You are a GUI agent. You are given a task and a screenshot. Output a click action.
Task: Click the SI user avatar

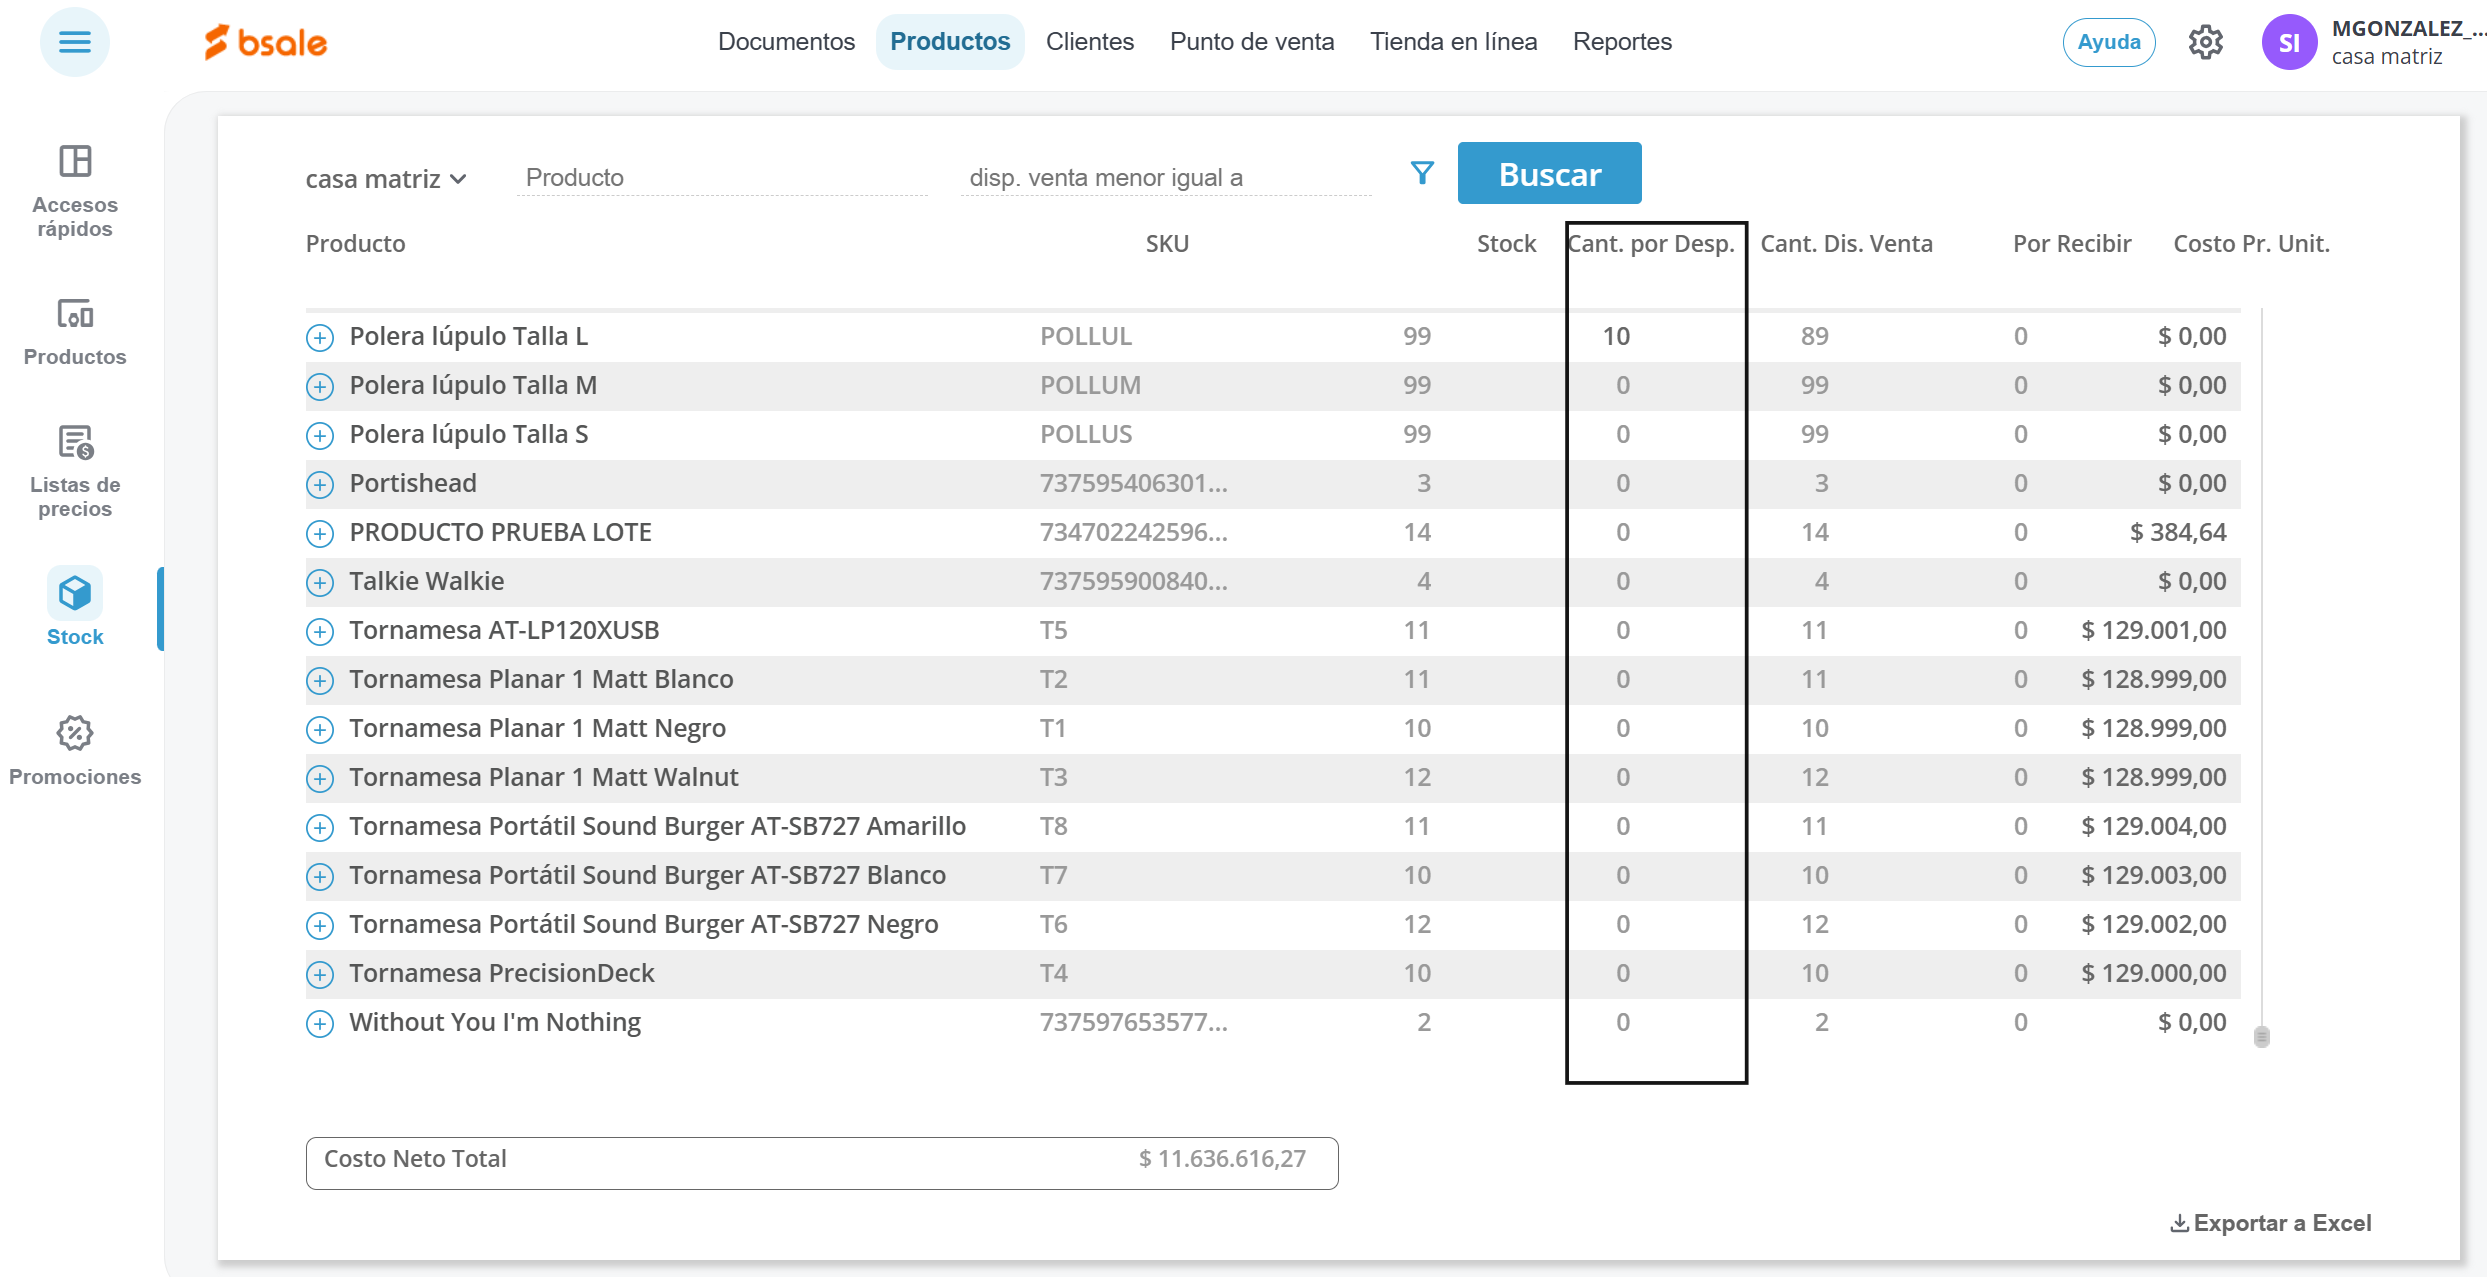(x=2289, y=42)
